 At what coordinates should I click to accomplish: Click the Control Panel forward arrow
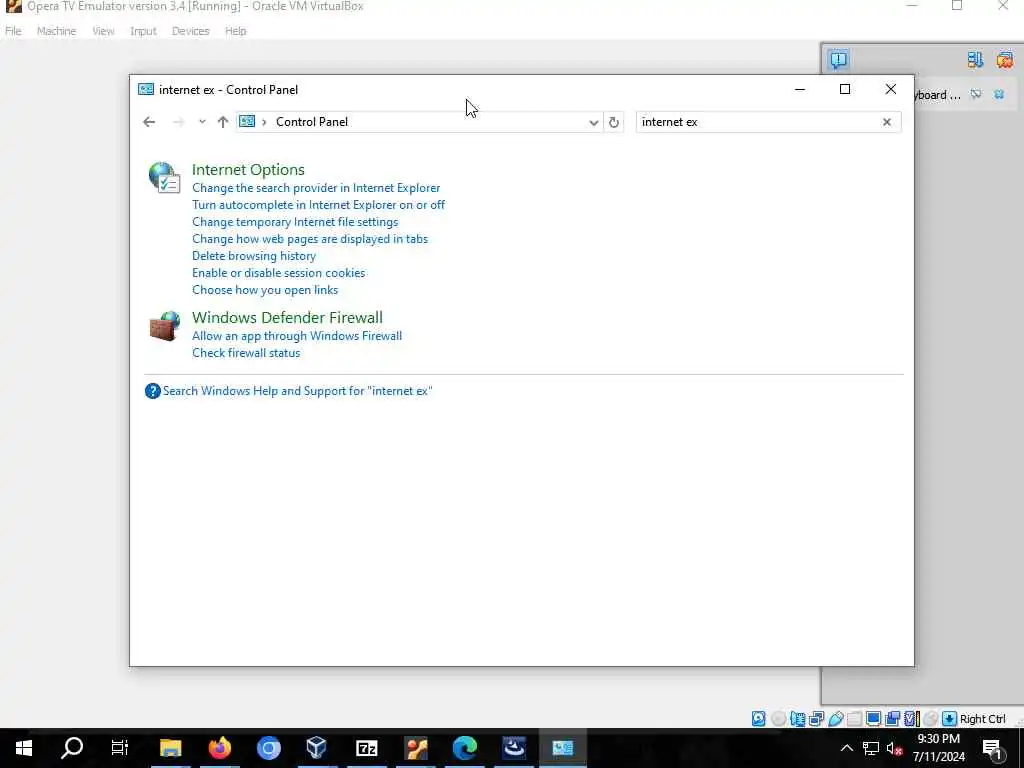(178, 122)
